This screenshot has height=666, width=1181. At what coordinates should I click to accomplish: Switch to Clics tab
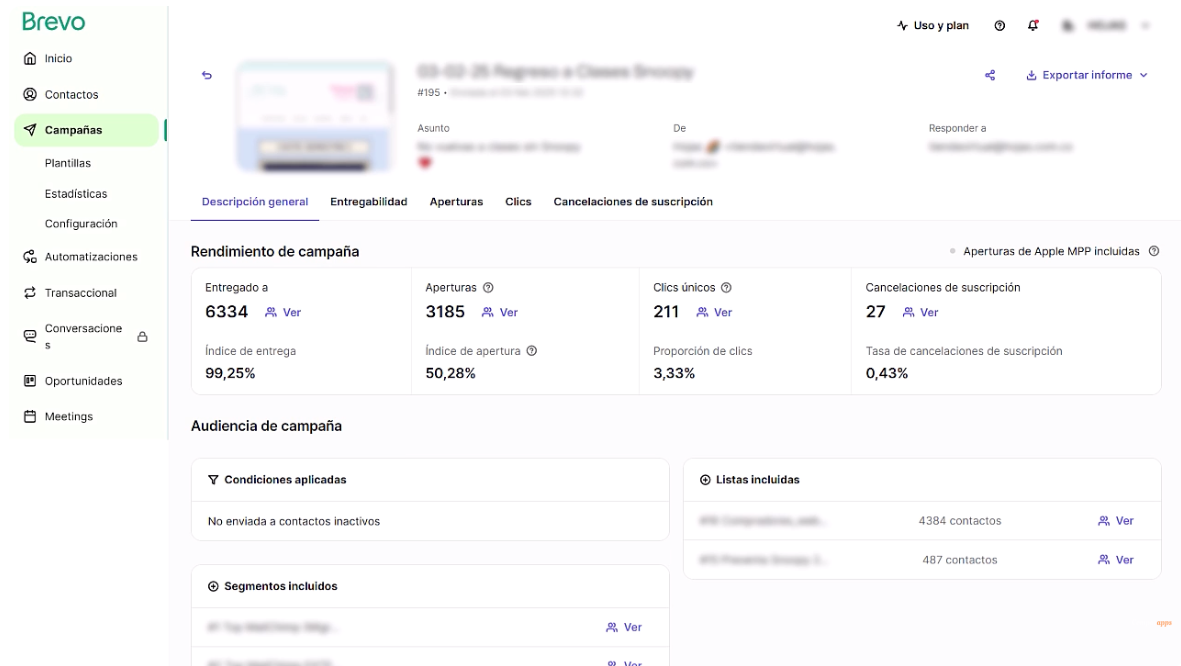pos(518,202)
